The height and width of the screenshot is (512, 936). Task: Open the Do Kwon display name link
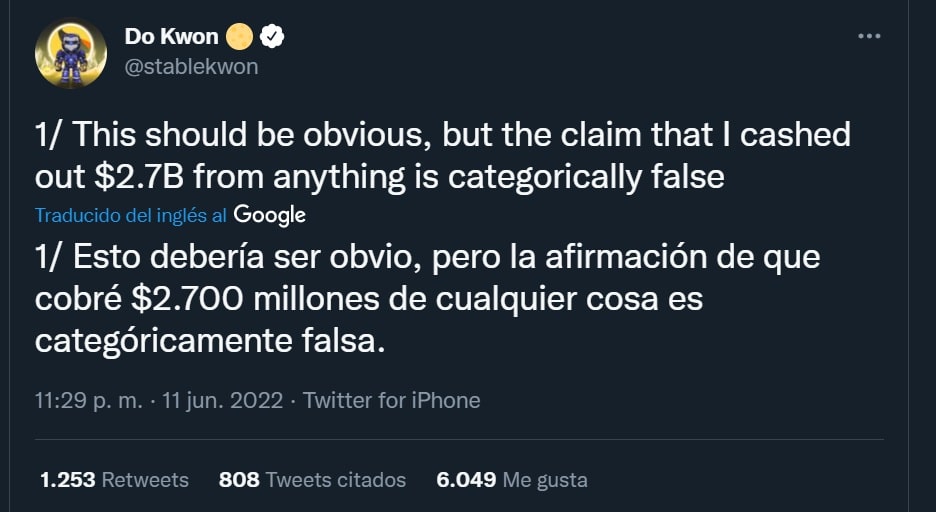170,37
